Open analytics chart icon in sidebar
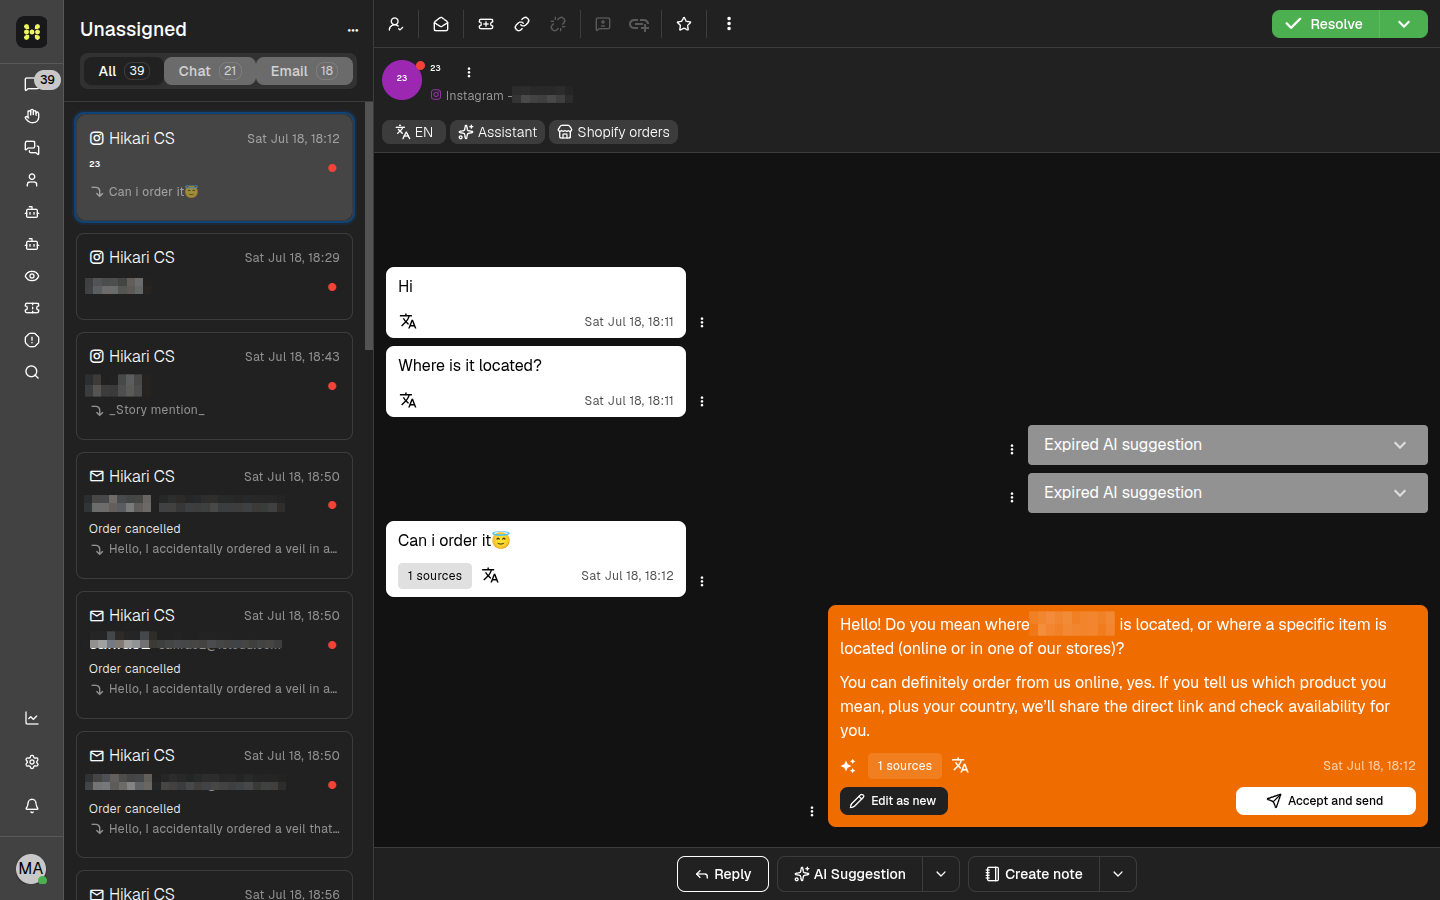This screenshot has width=1440, height=900. coord(32,718)
